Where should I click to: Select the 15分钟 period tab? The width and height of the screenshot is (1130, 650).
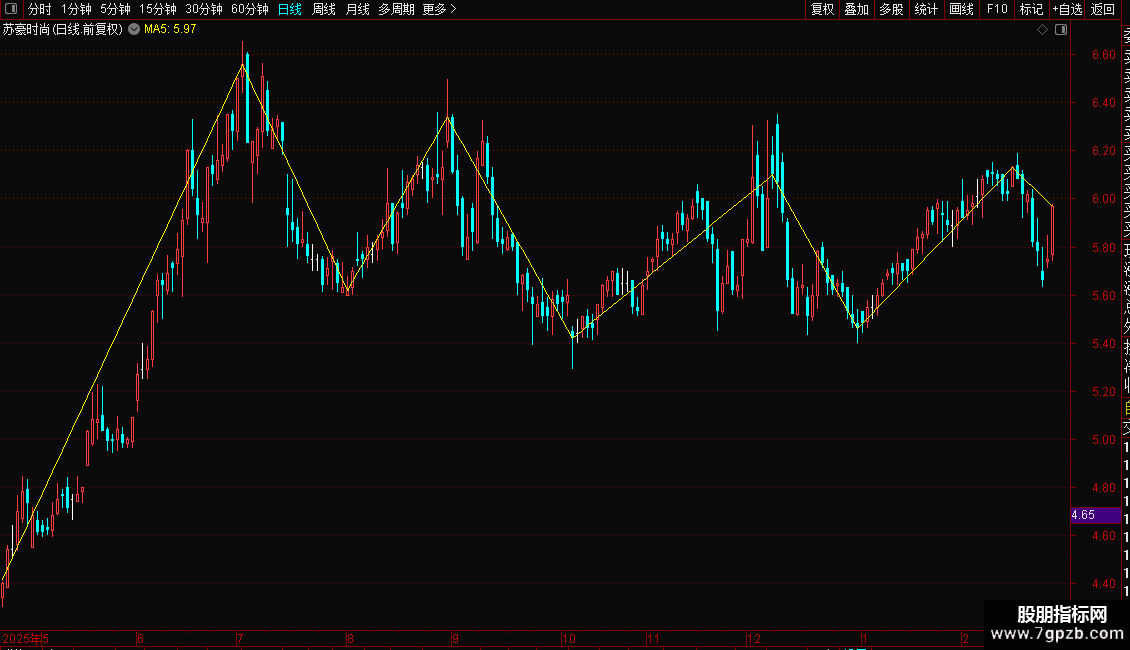pos(158,9)
